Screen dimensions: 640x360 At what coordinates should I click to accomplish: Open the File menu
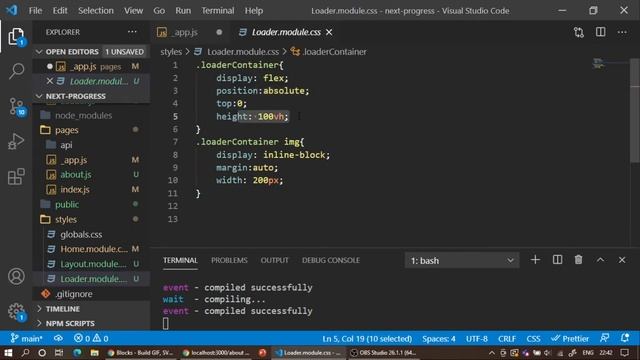(x=35, y=11)
